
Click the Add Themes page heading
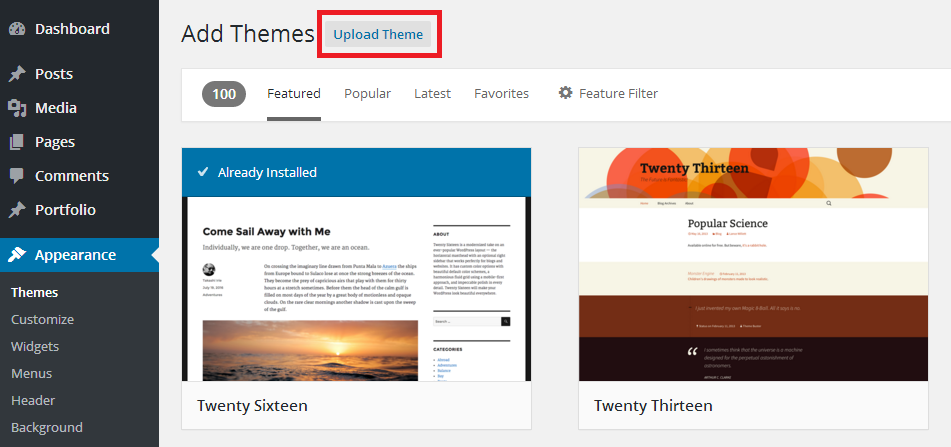[x=247, y=34]
